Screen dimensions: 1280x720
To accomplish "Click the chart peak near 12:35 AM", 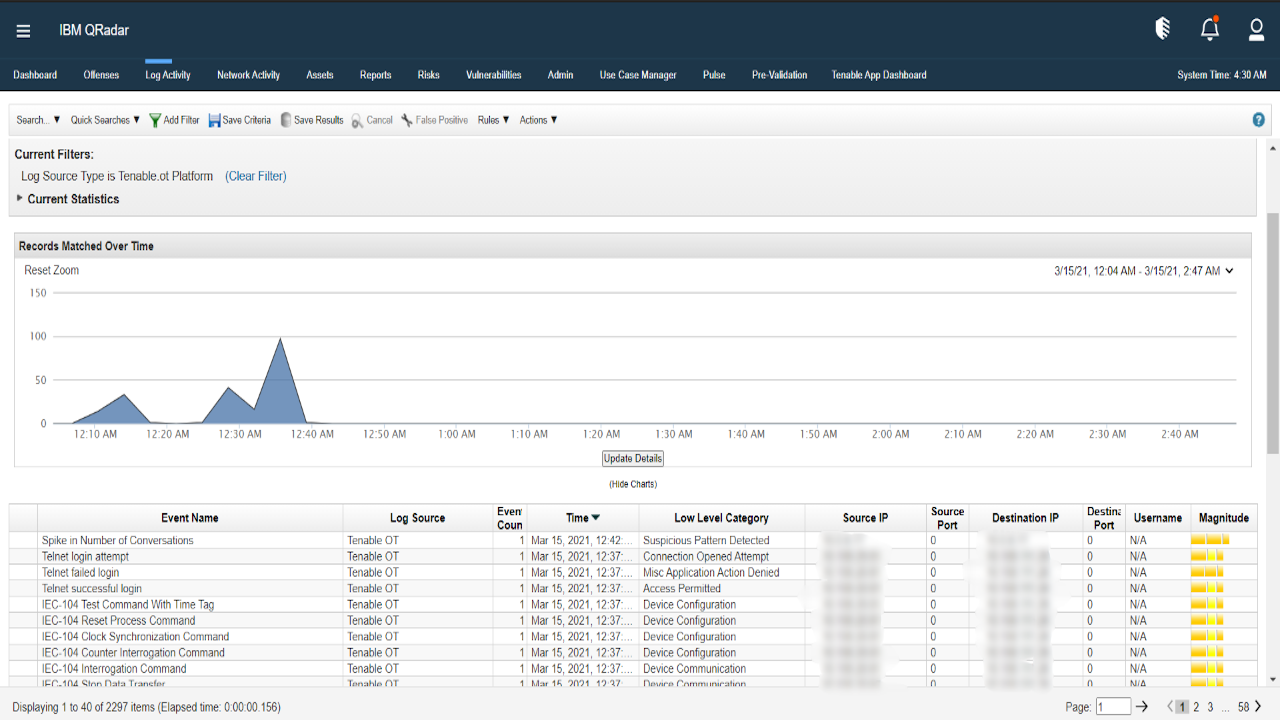I will pos(281,339).
